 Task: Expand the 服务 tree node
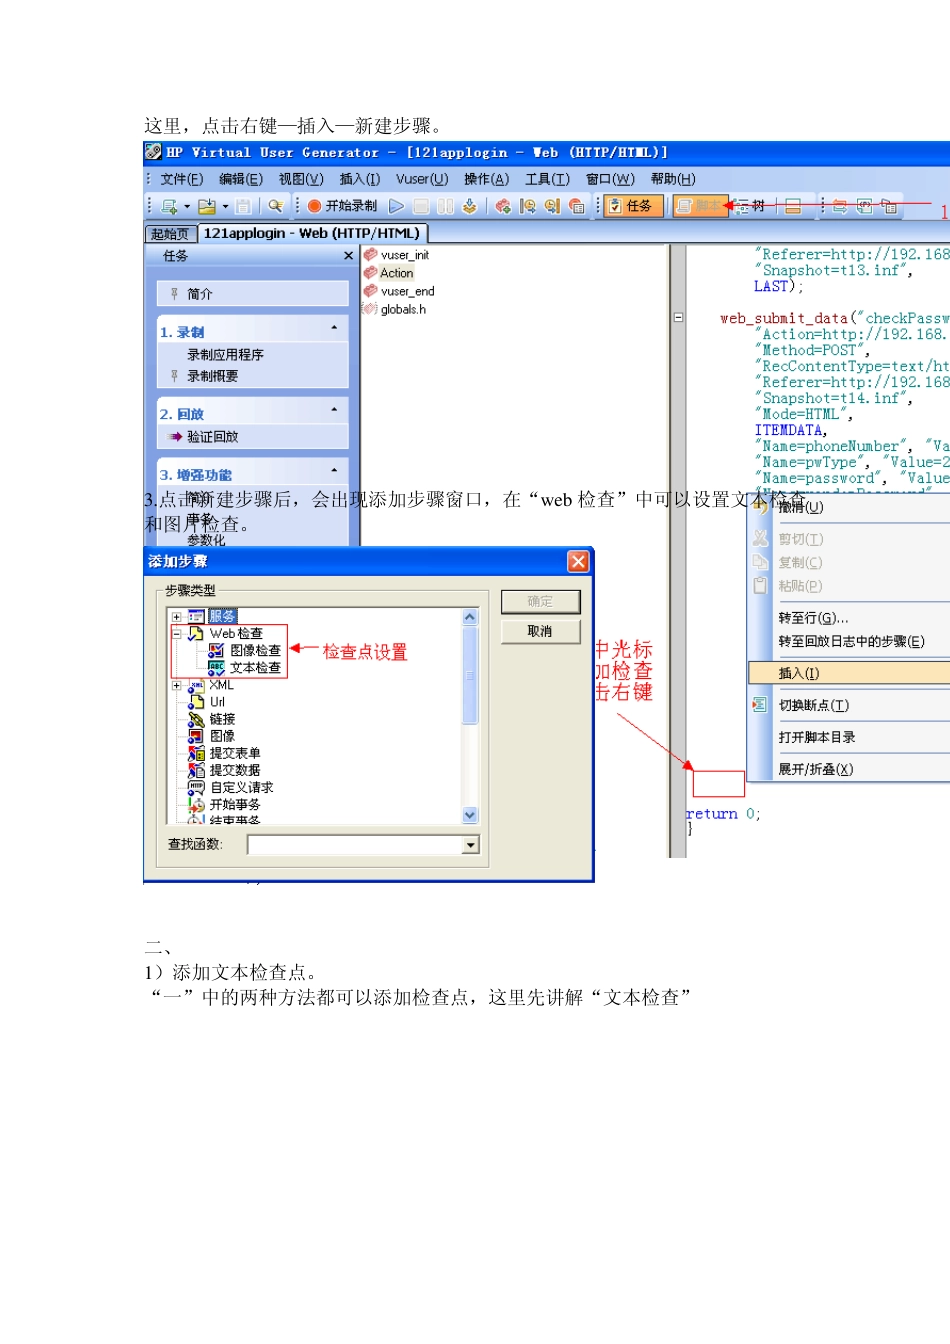click(x=176, y=617)
